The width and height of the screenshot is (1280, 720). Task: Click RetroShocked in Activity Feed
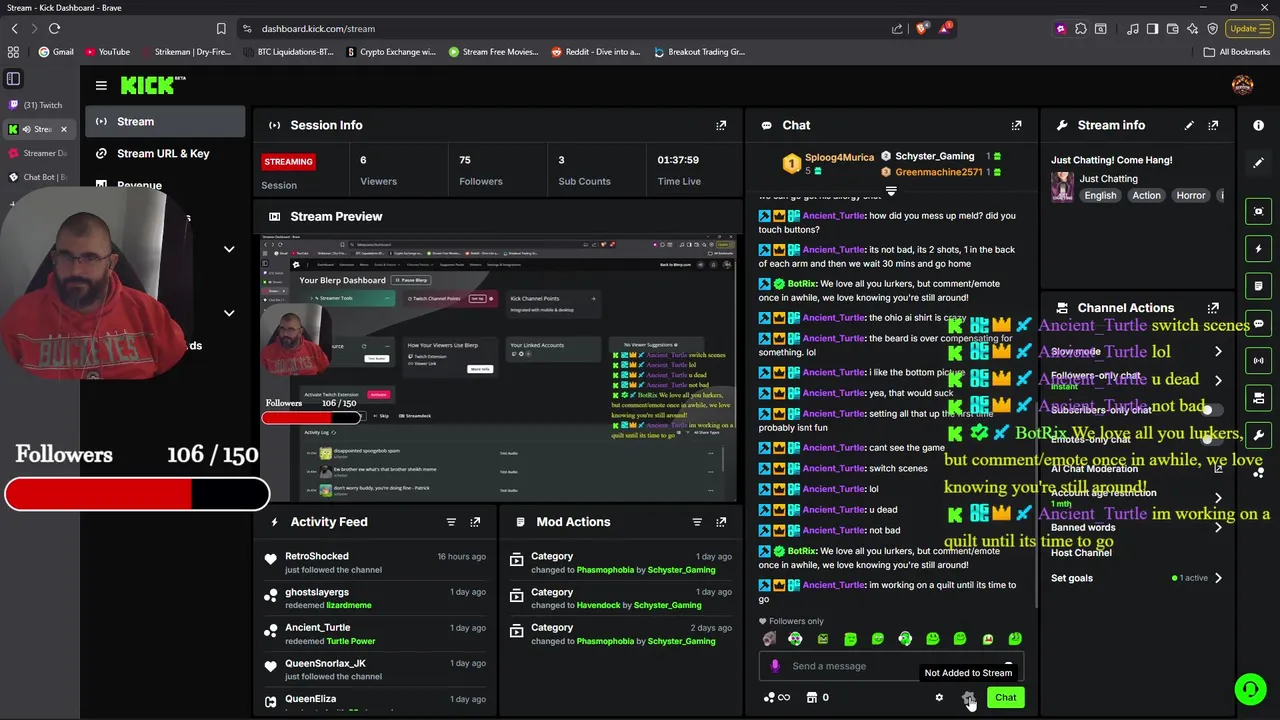(x=317, y=556)
